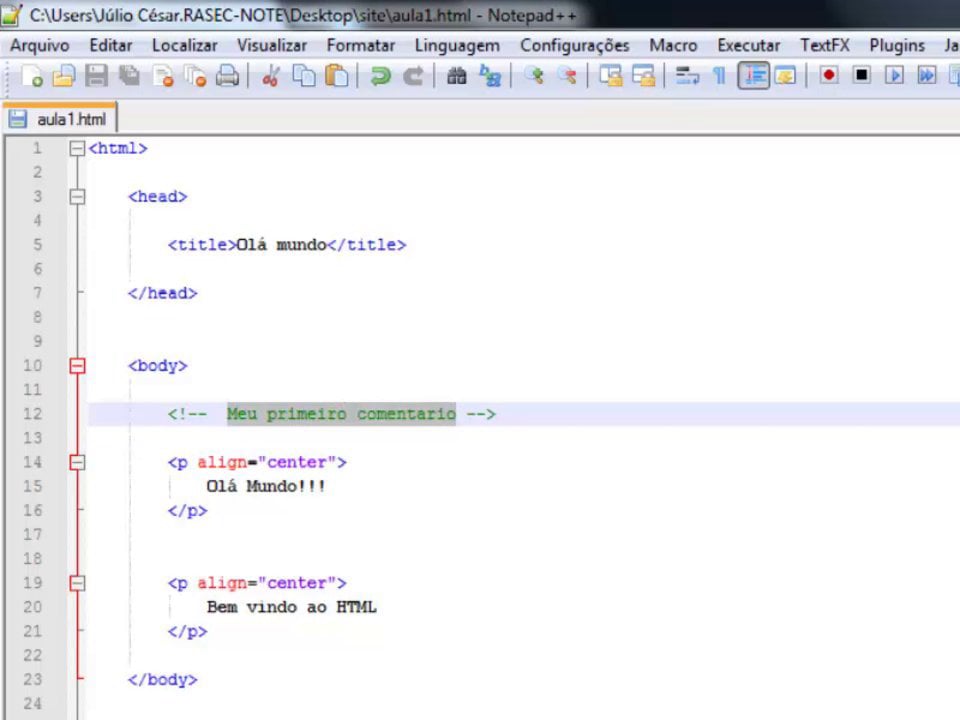Screen dimensions: 960x720
Task: Collapse the paragraph fold on line 19
Action: pos(77,583)
